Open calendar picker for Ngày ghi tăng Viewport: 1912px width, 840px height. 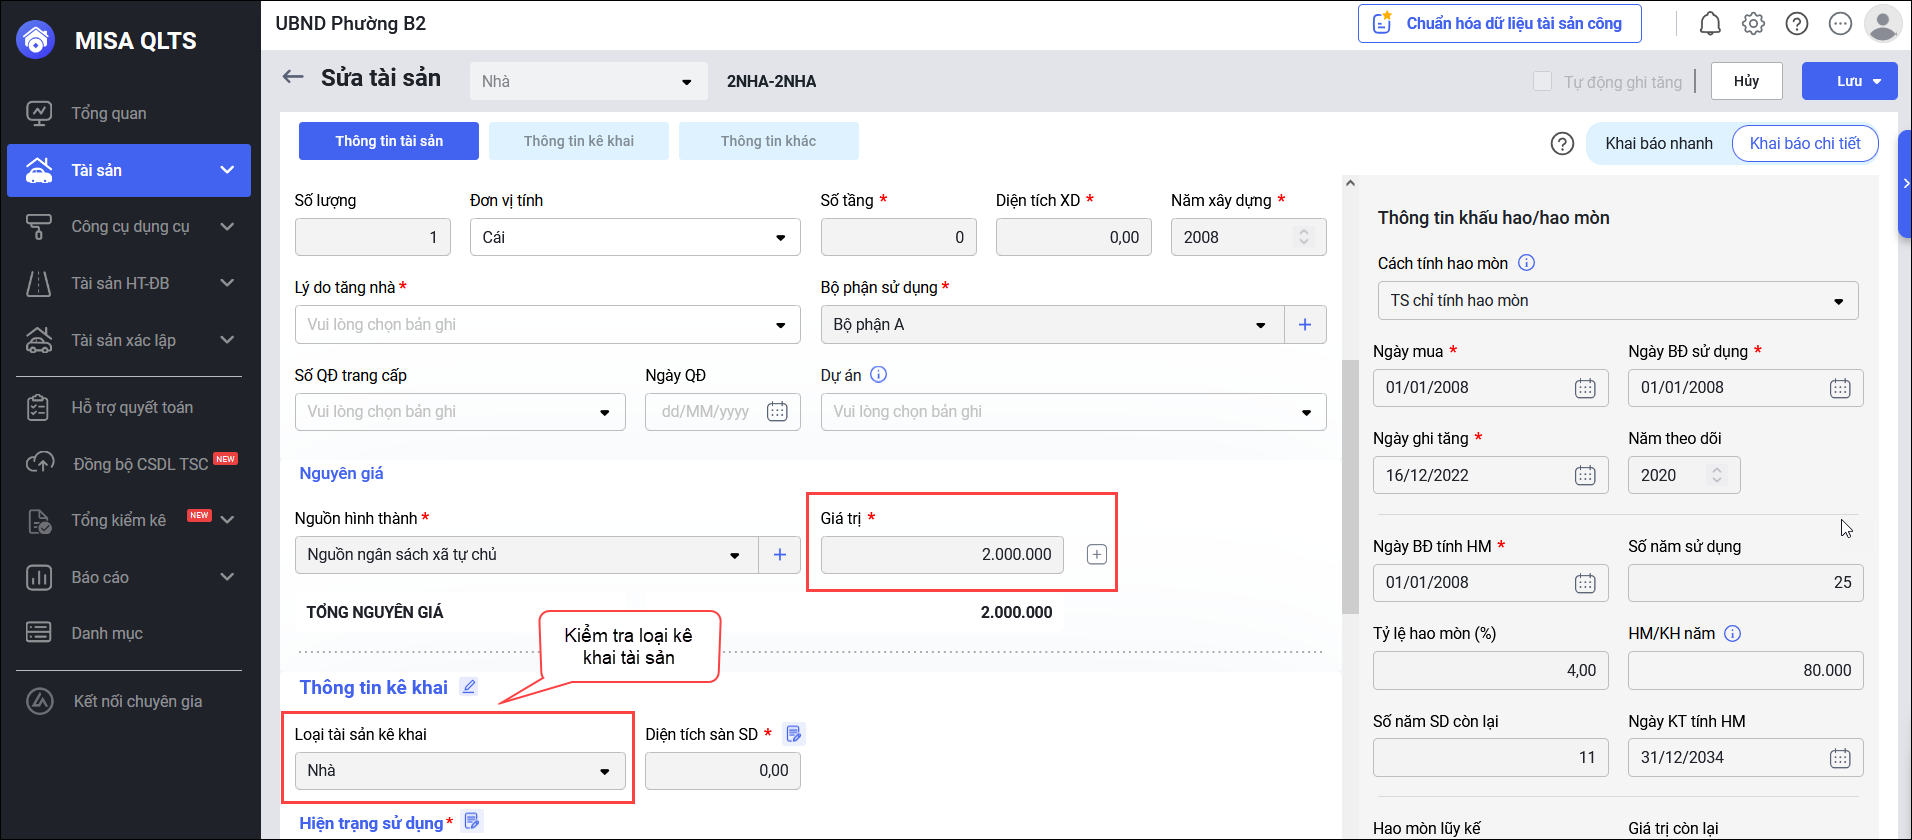[x=1585, y=476]
